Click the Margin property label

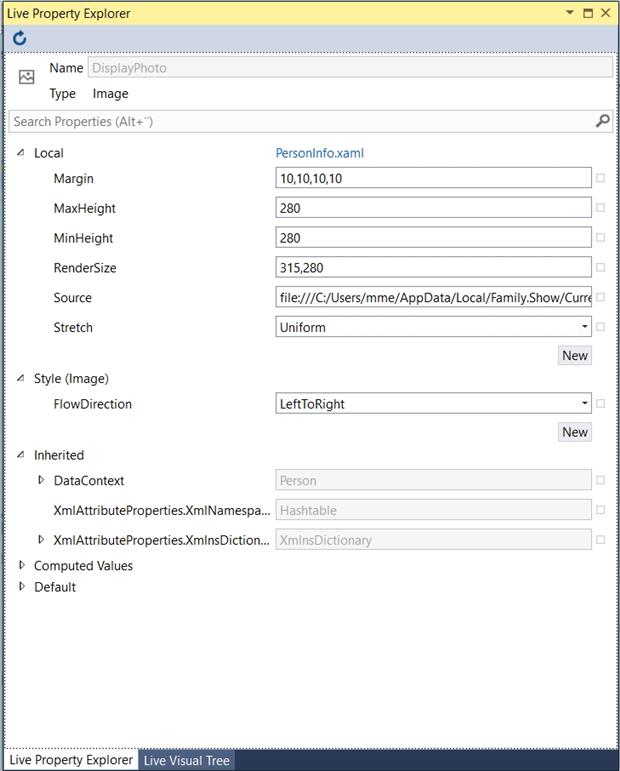(x=73, y=178)
